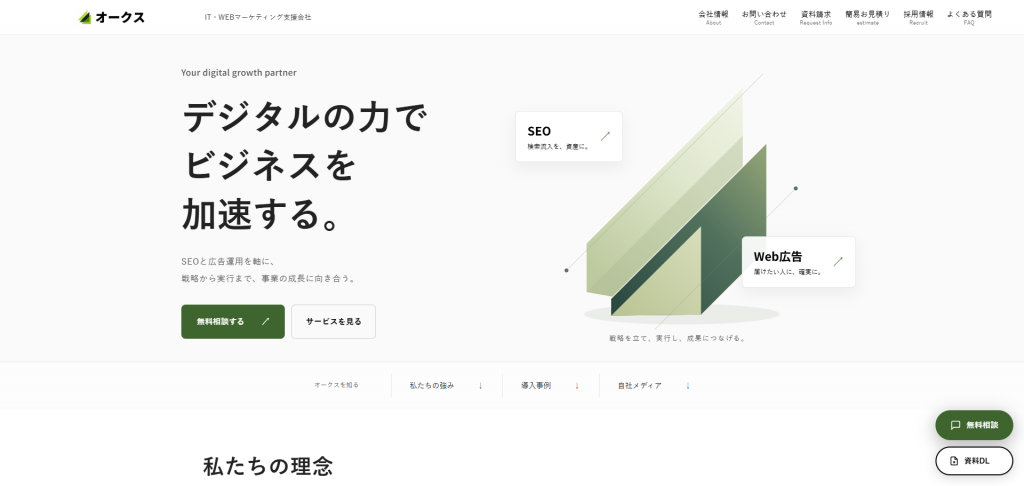Click the 私たちの理念 heading
The height and width of the screenshot is (486, 1024).
tap(268, 466)
